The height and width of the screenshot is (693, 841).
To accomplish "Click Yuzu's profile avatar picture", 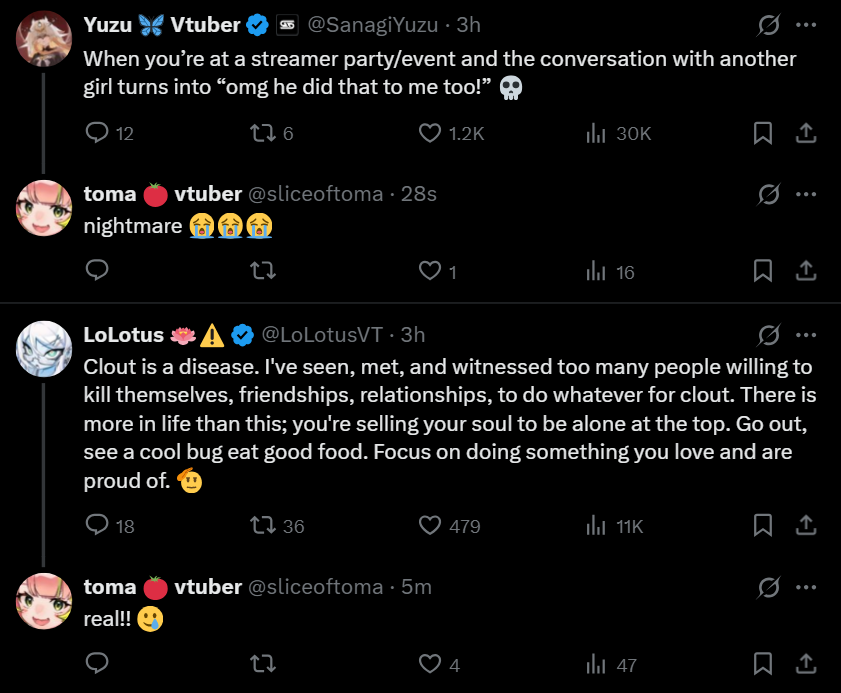I will (43, 39).
